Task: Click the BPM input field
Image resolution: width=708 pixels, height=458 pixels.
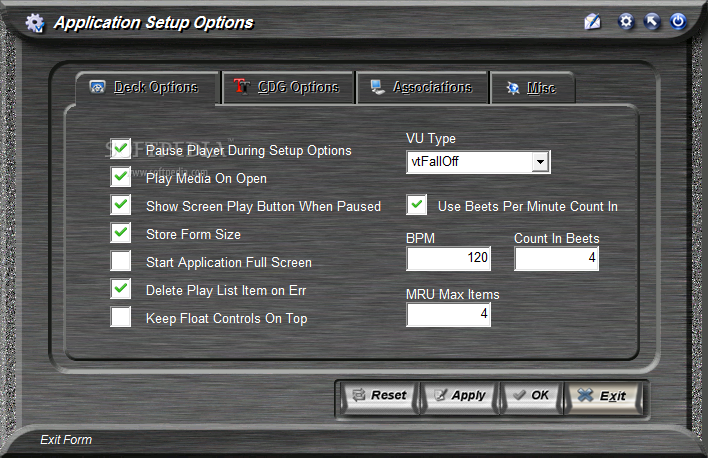Action: pyautogui.click(x=448, y=258)
